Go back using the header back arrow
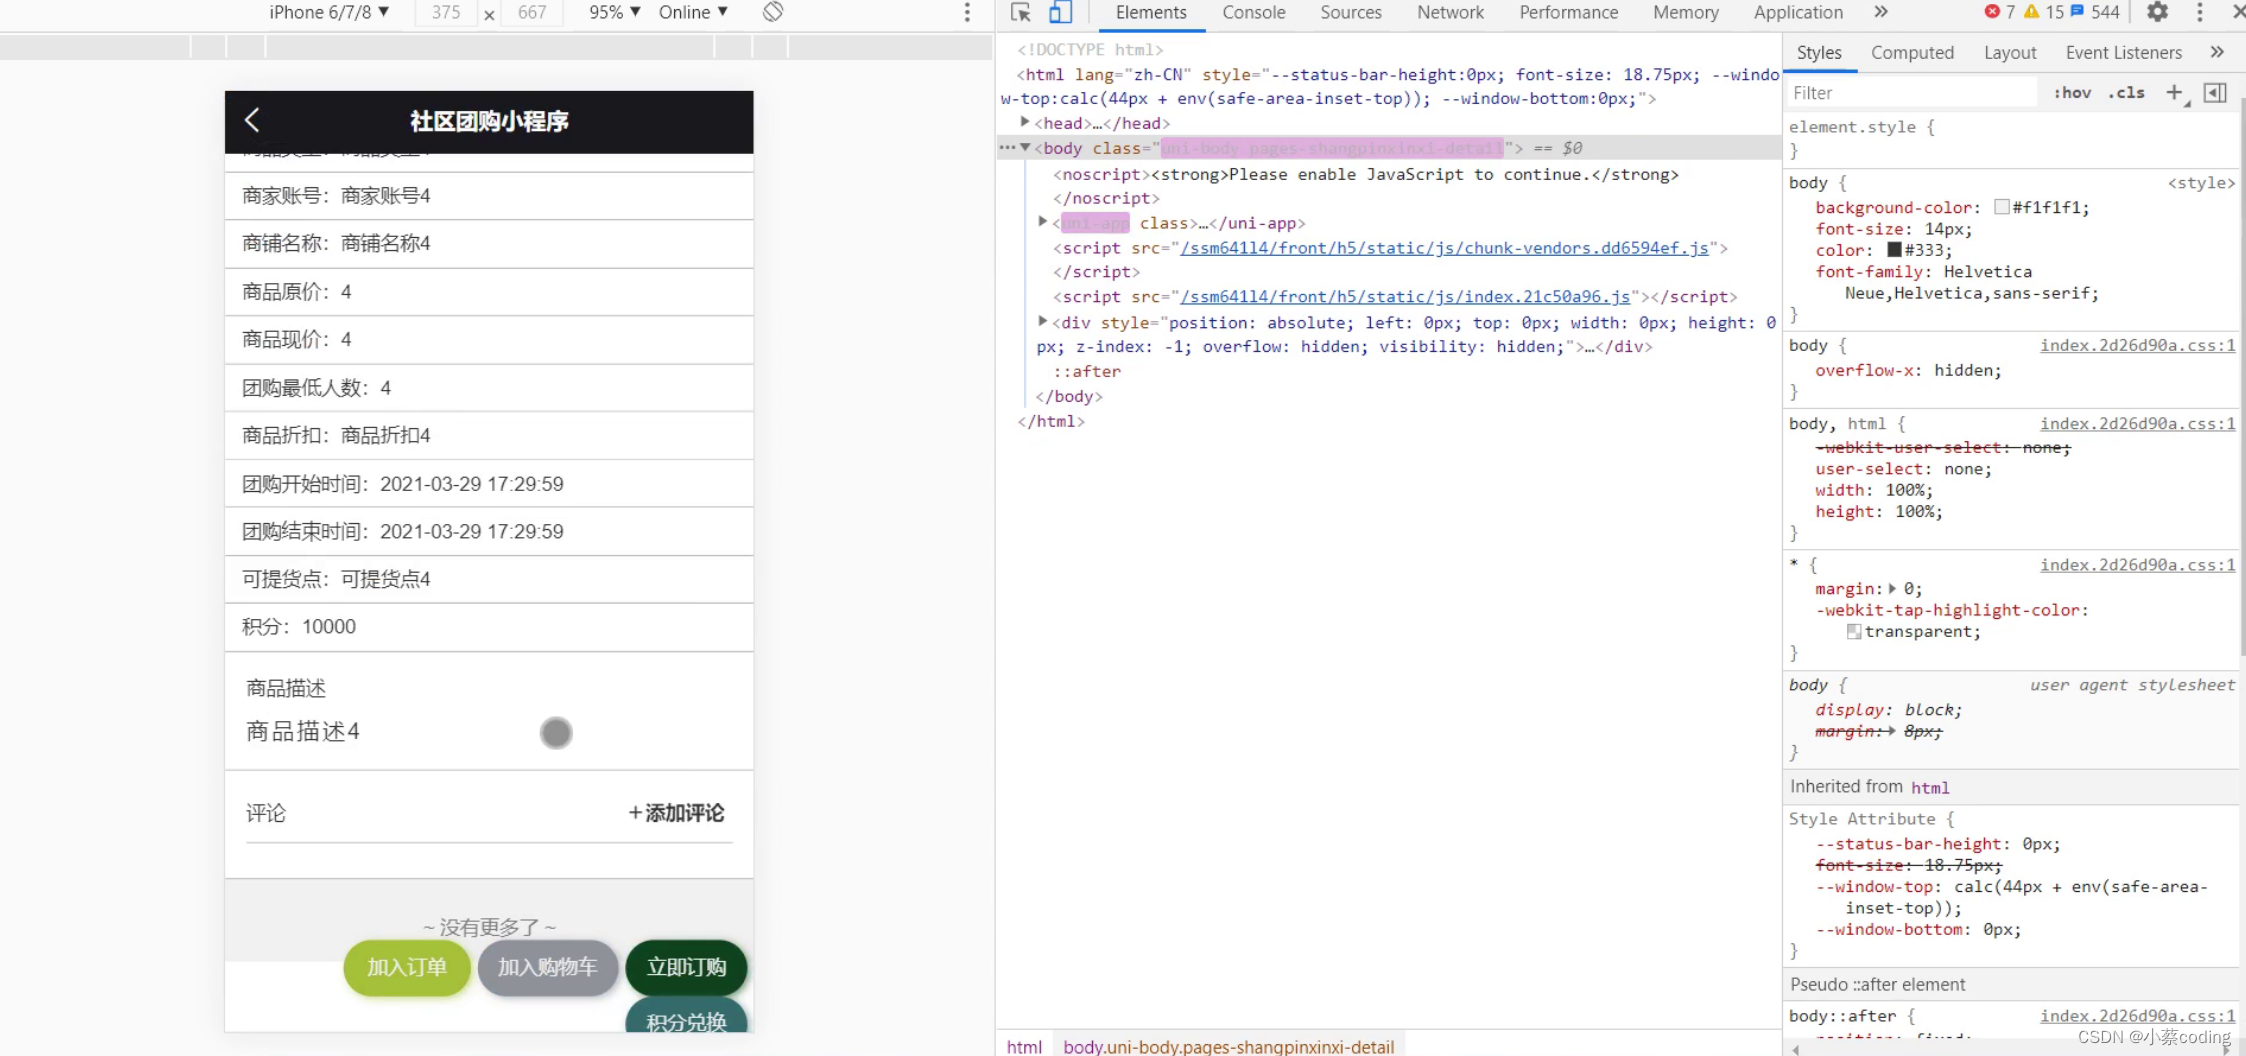This screenshot has width=2246, height=1056. pyautogui.click(x=252, y=120)
